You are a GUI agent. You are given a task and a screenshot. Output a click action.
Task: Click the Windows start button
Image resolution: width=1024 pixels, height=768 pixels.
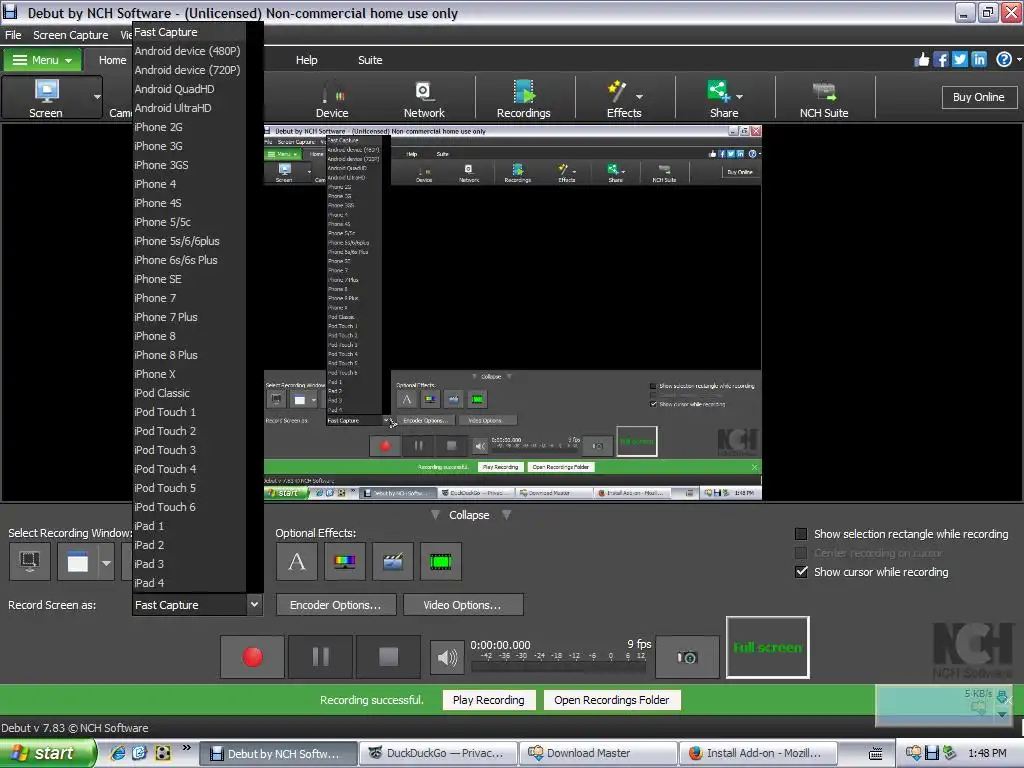pyautogui.click(x=47, y=753)
